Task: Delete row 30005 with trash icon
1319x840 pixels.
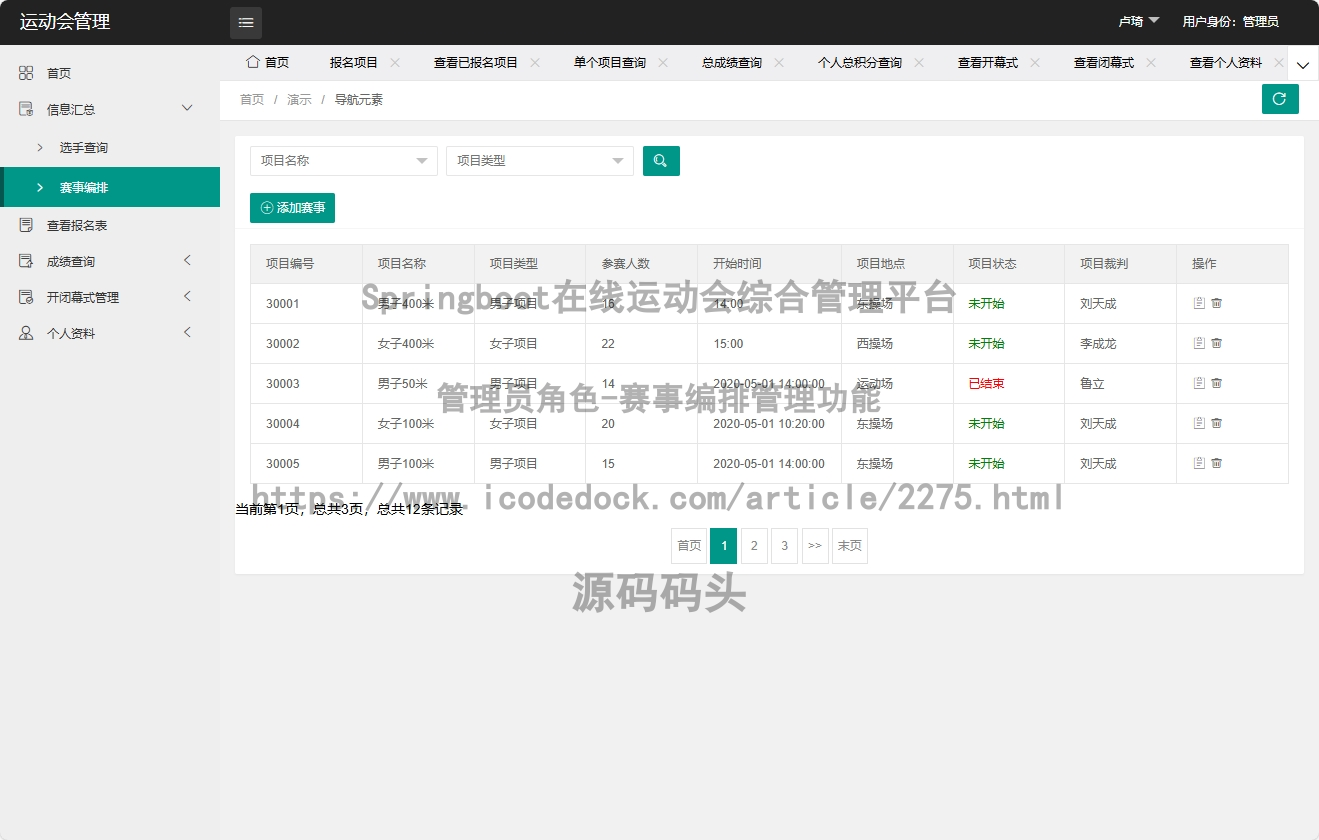Action: coord(1217,463)
